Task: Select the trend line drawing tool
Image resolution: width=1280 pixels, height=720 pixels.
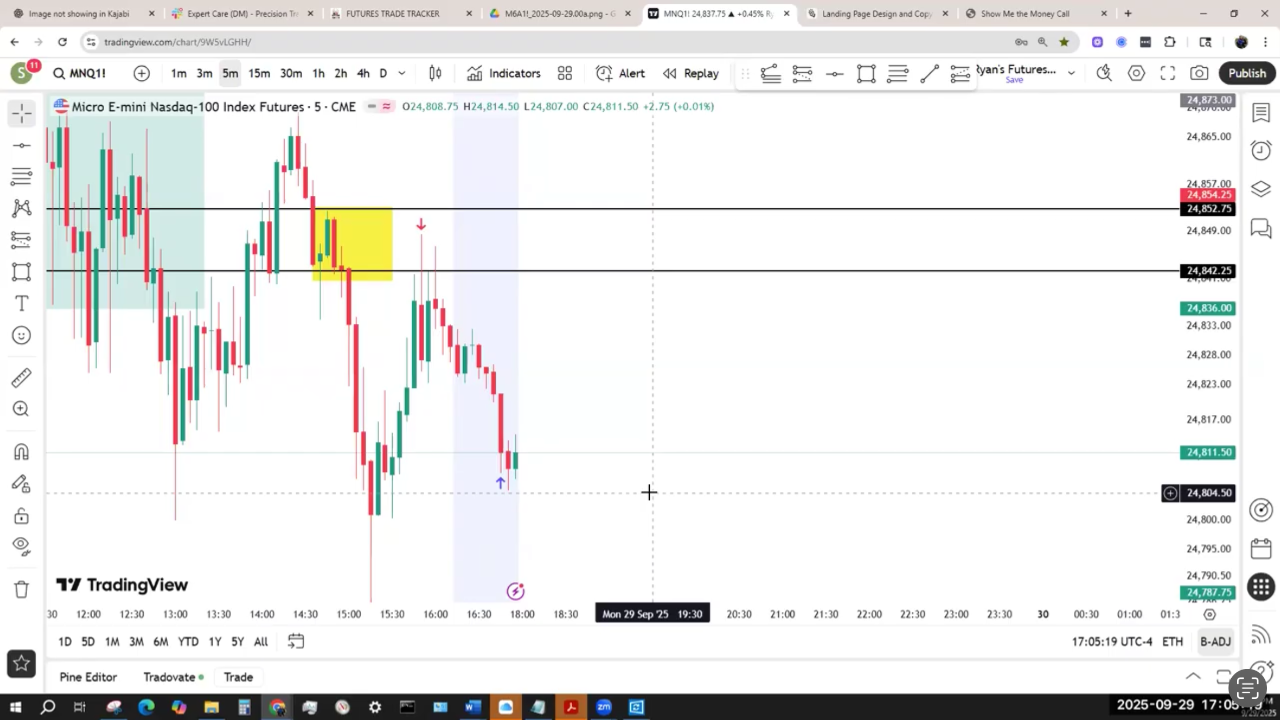Action: (21, 146)
